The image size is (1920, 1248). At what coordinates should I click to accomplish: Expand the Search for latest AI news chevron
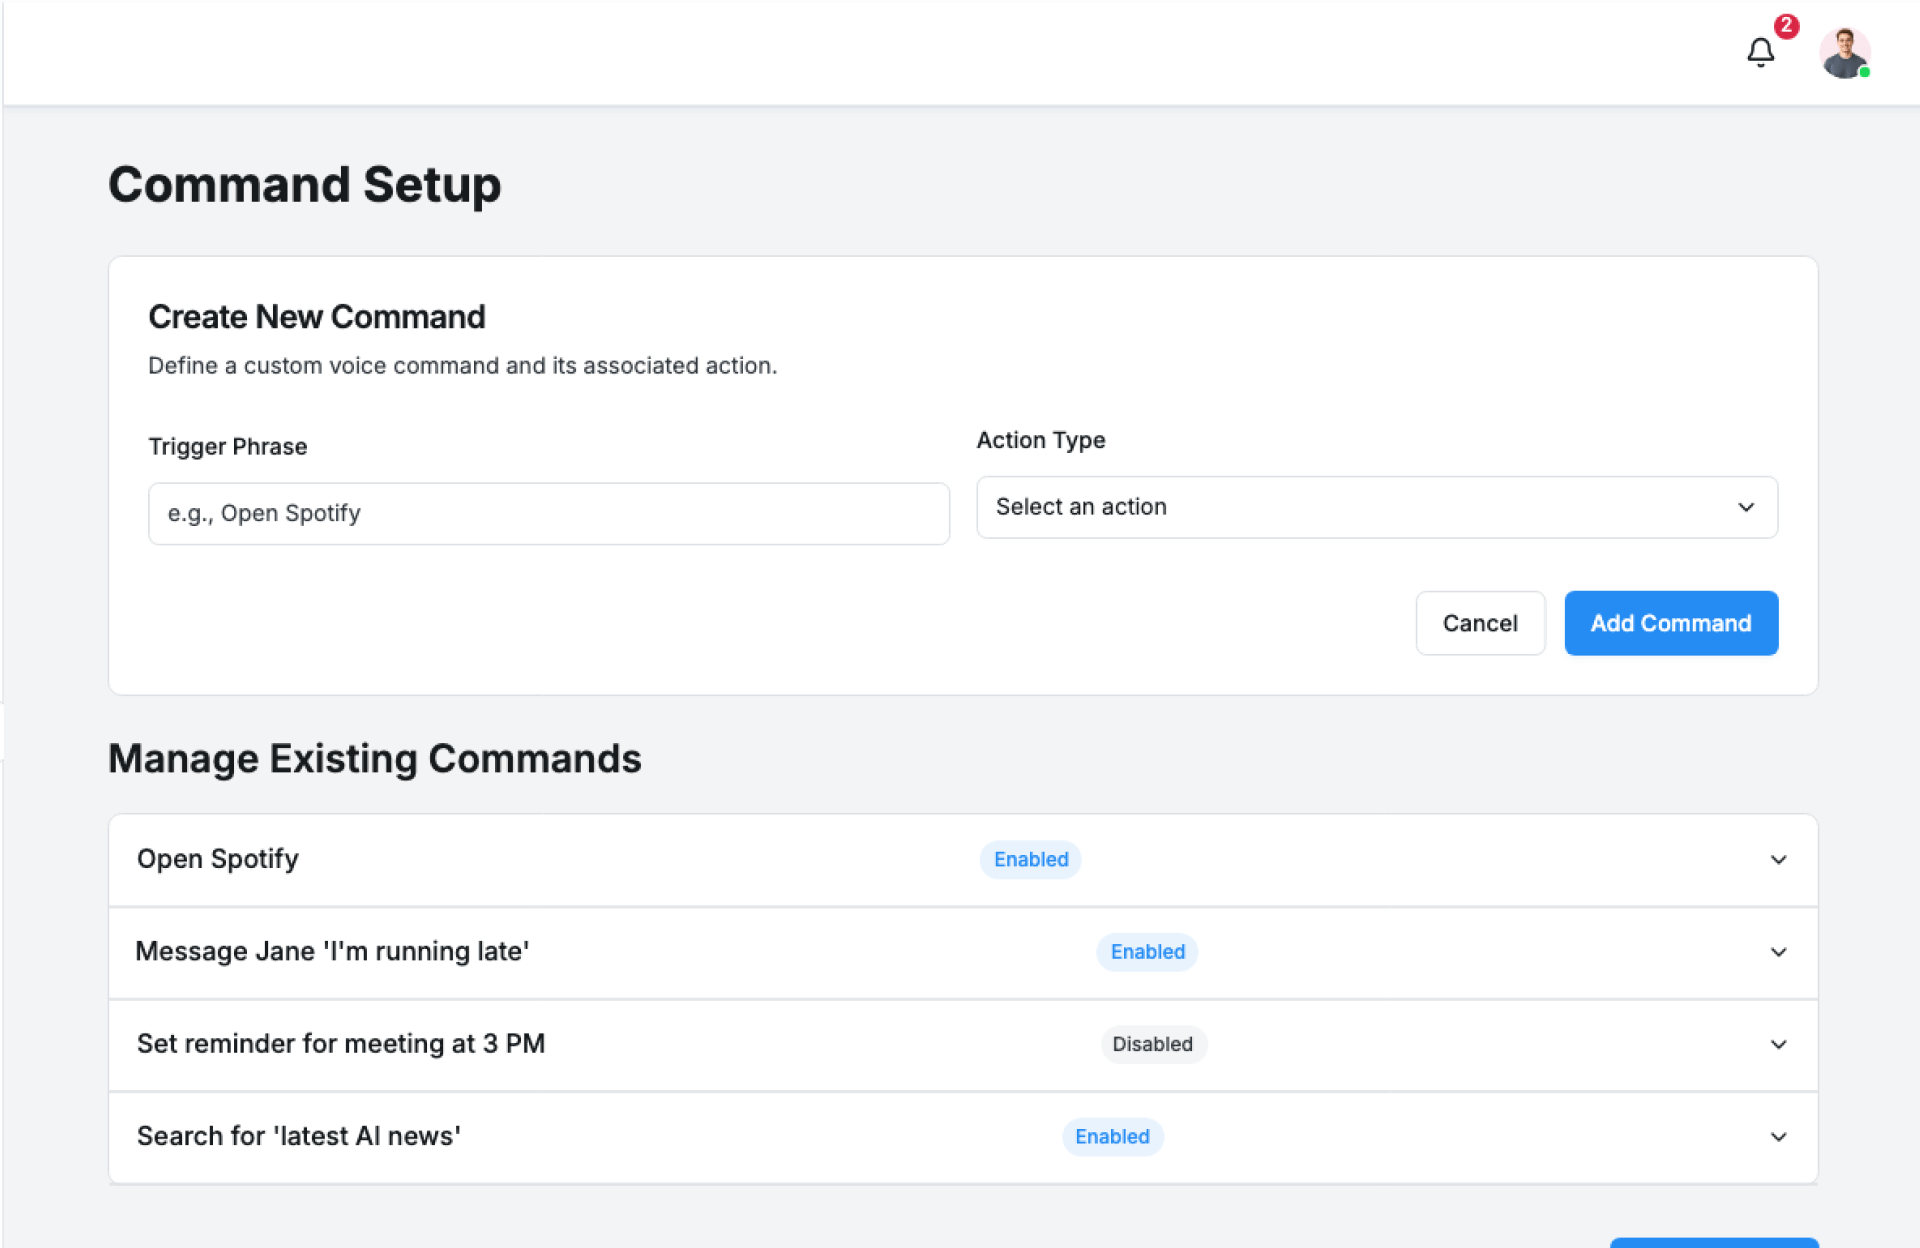coord(1778,1137)
